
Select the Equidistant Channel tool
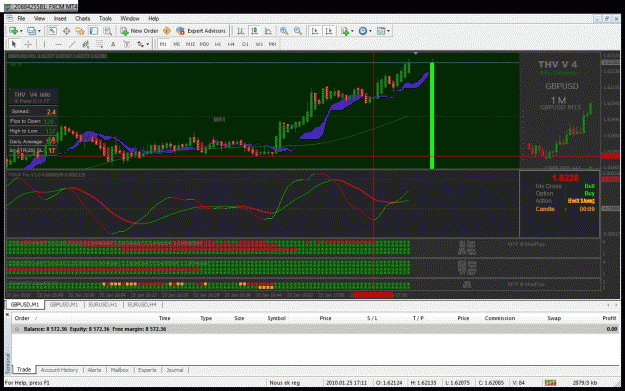[x=85, y=44]
